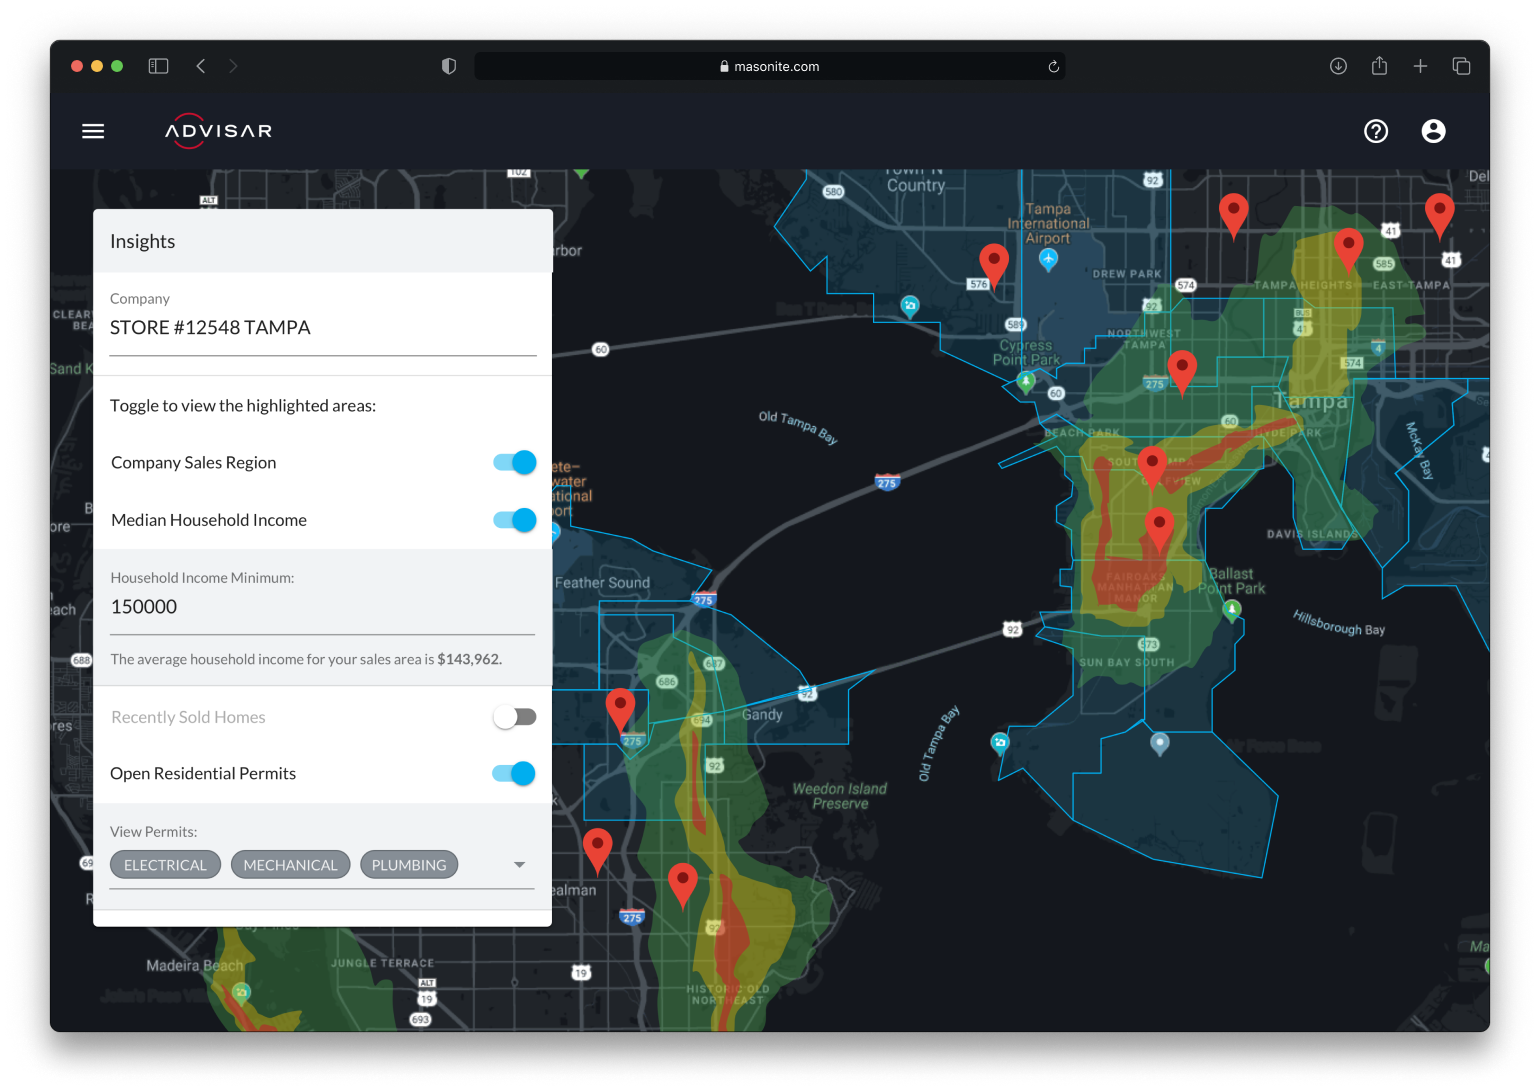Click the Advisar logo

pos(218,131)
